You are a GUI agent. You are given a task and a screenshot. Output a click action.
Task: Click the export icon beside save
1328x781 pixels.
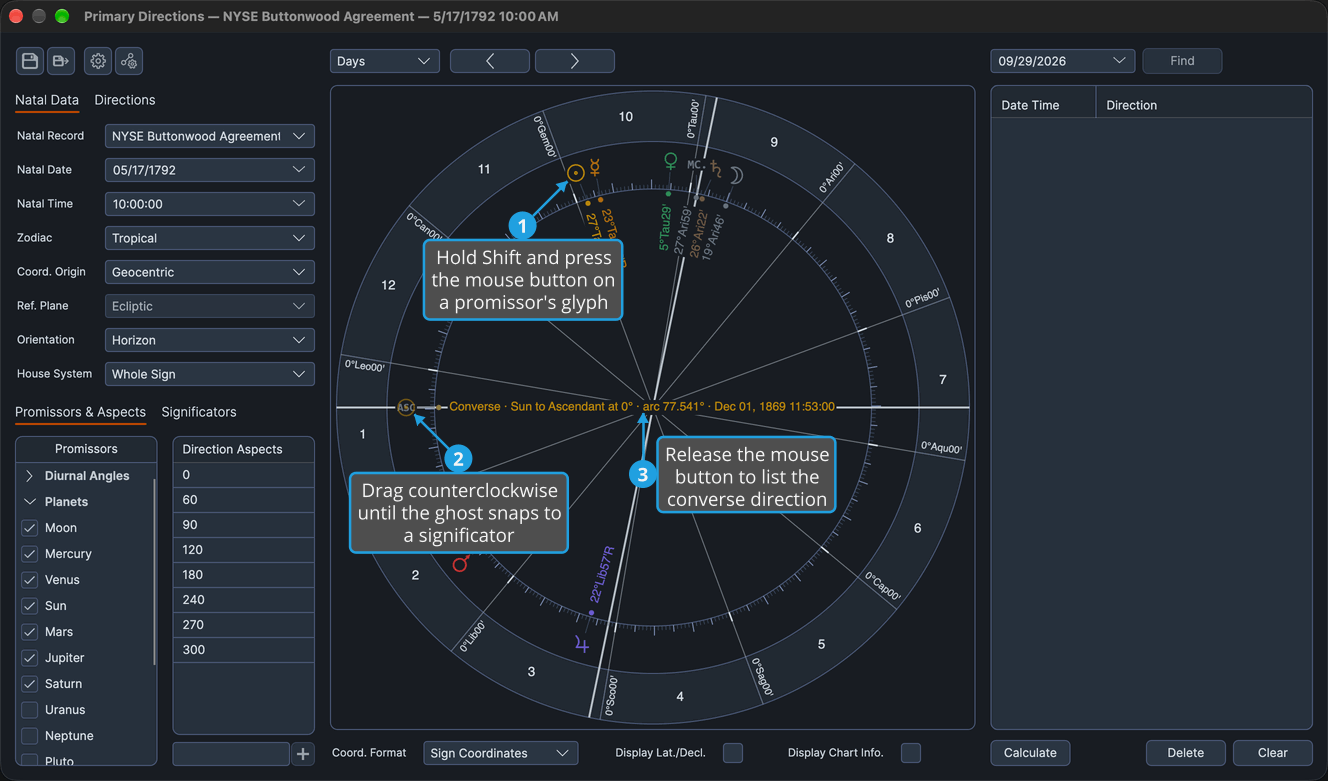pos(61,61)
